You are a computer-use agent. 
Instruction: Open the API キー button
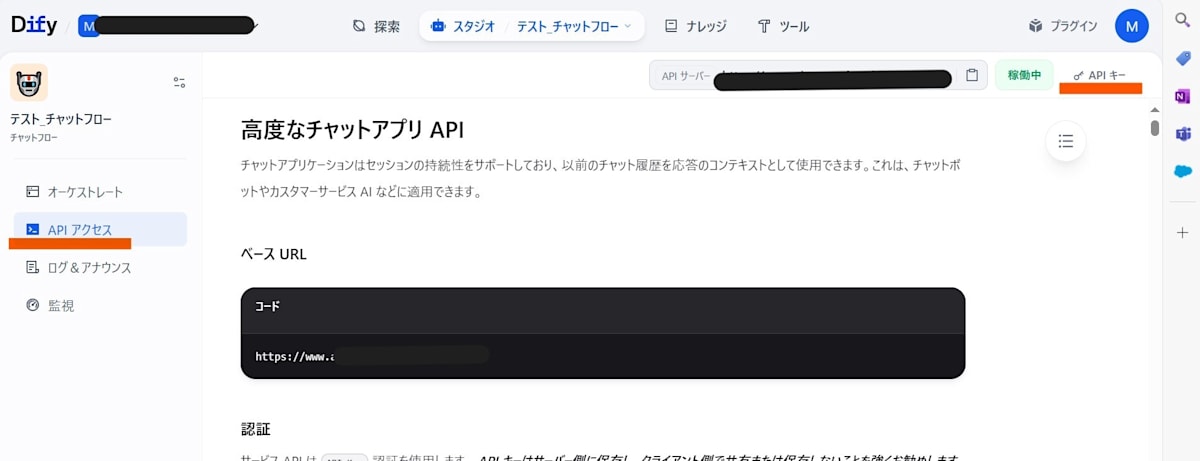(x=1099, y=75)
